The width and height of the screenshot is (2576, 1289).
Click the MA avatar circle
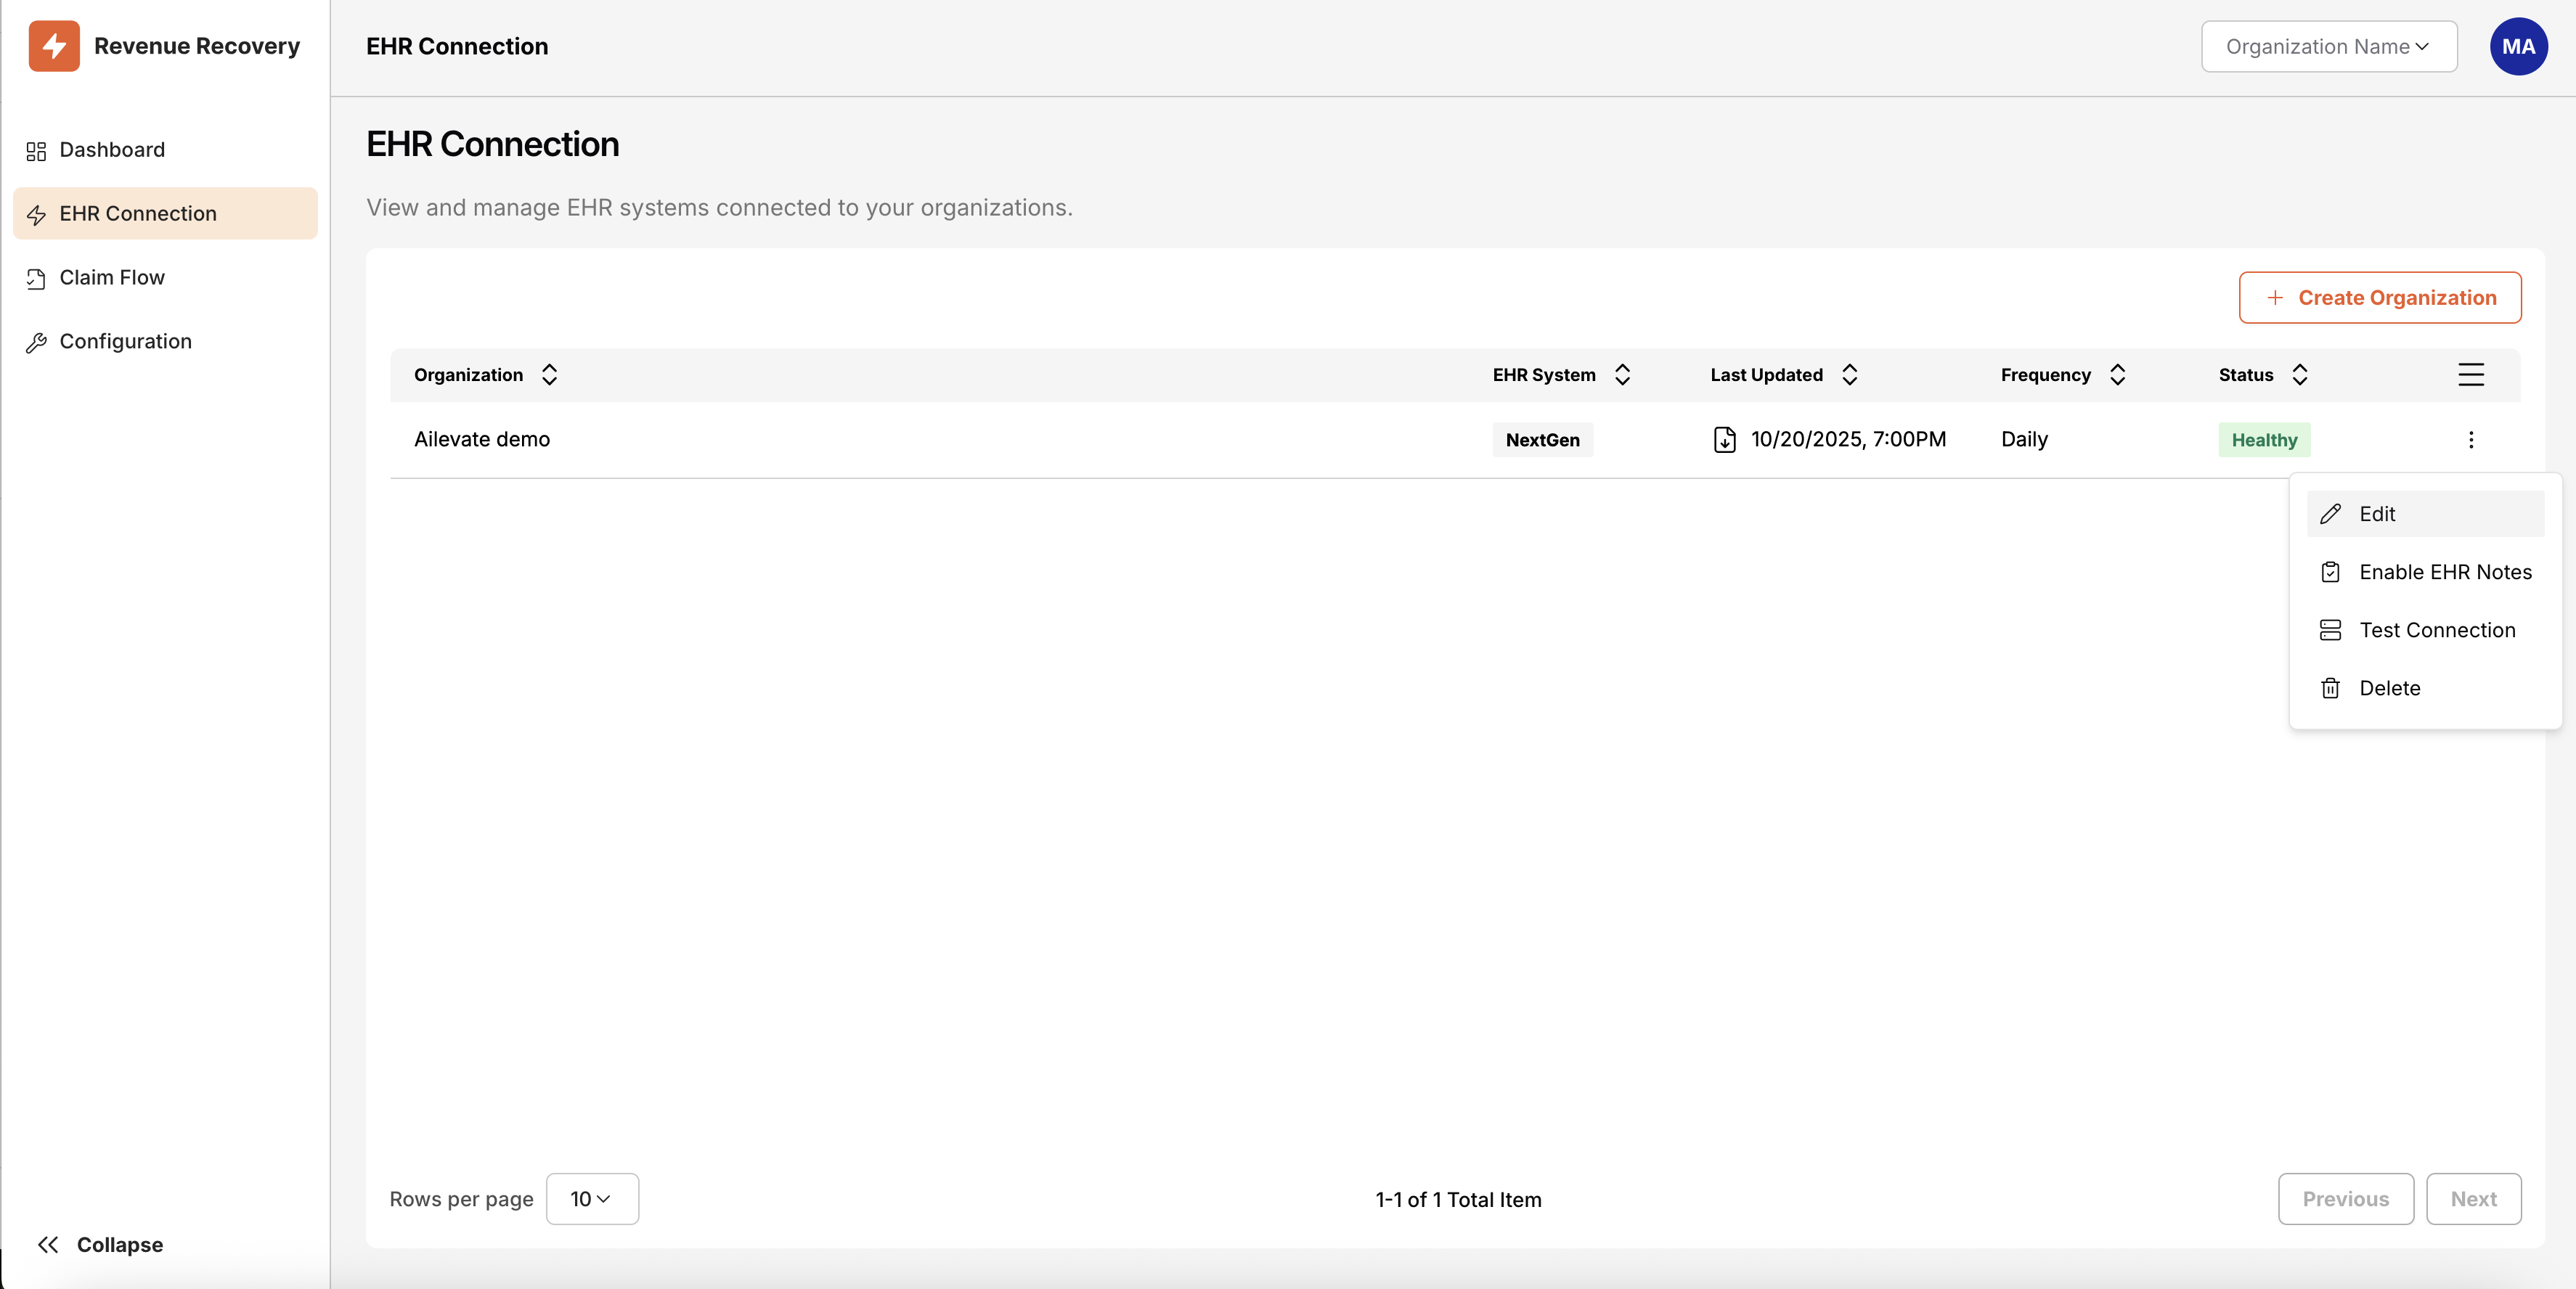[2519, 46]
